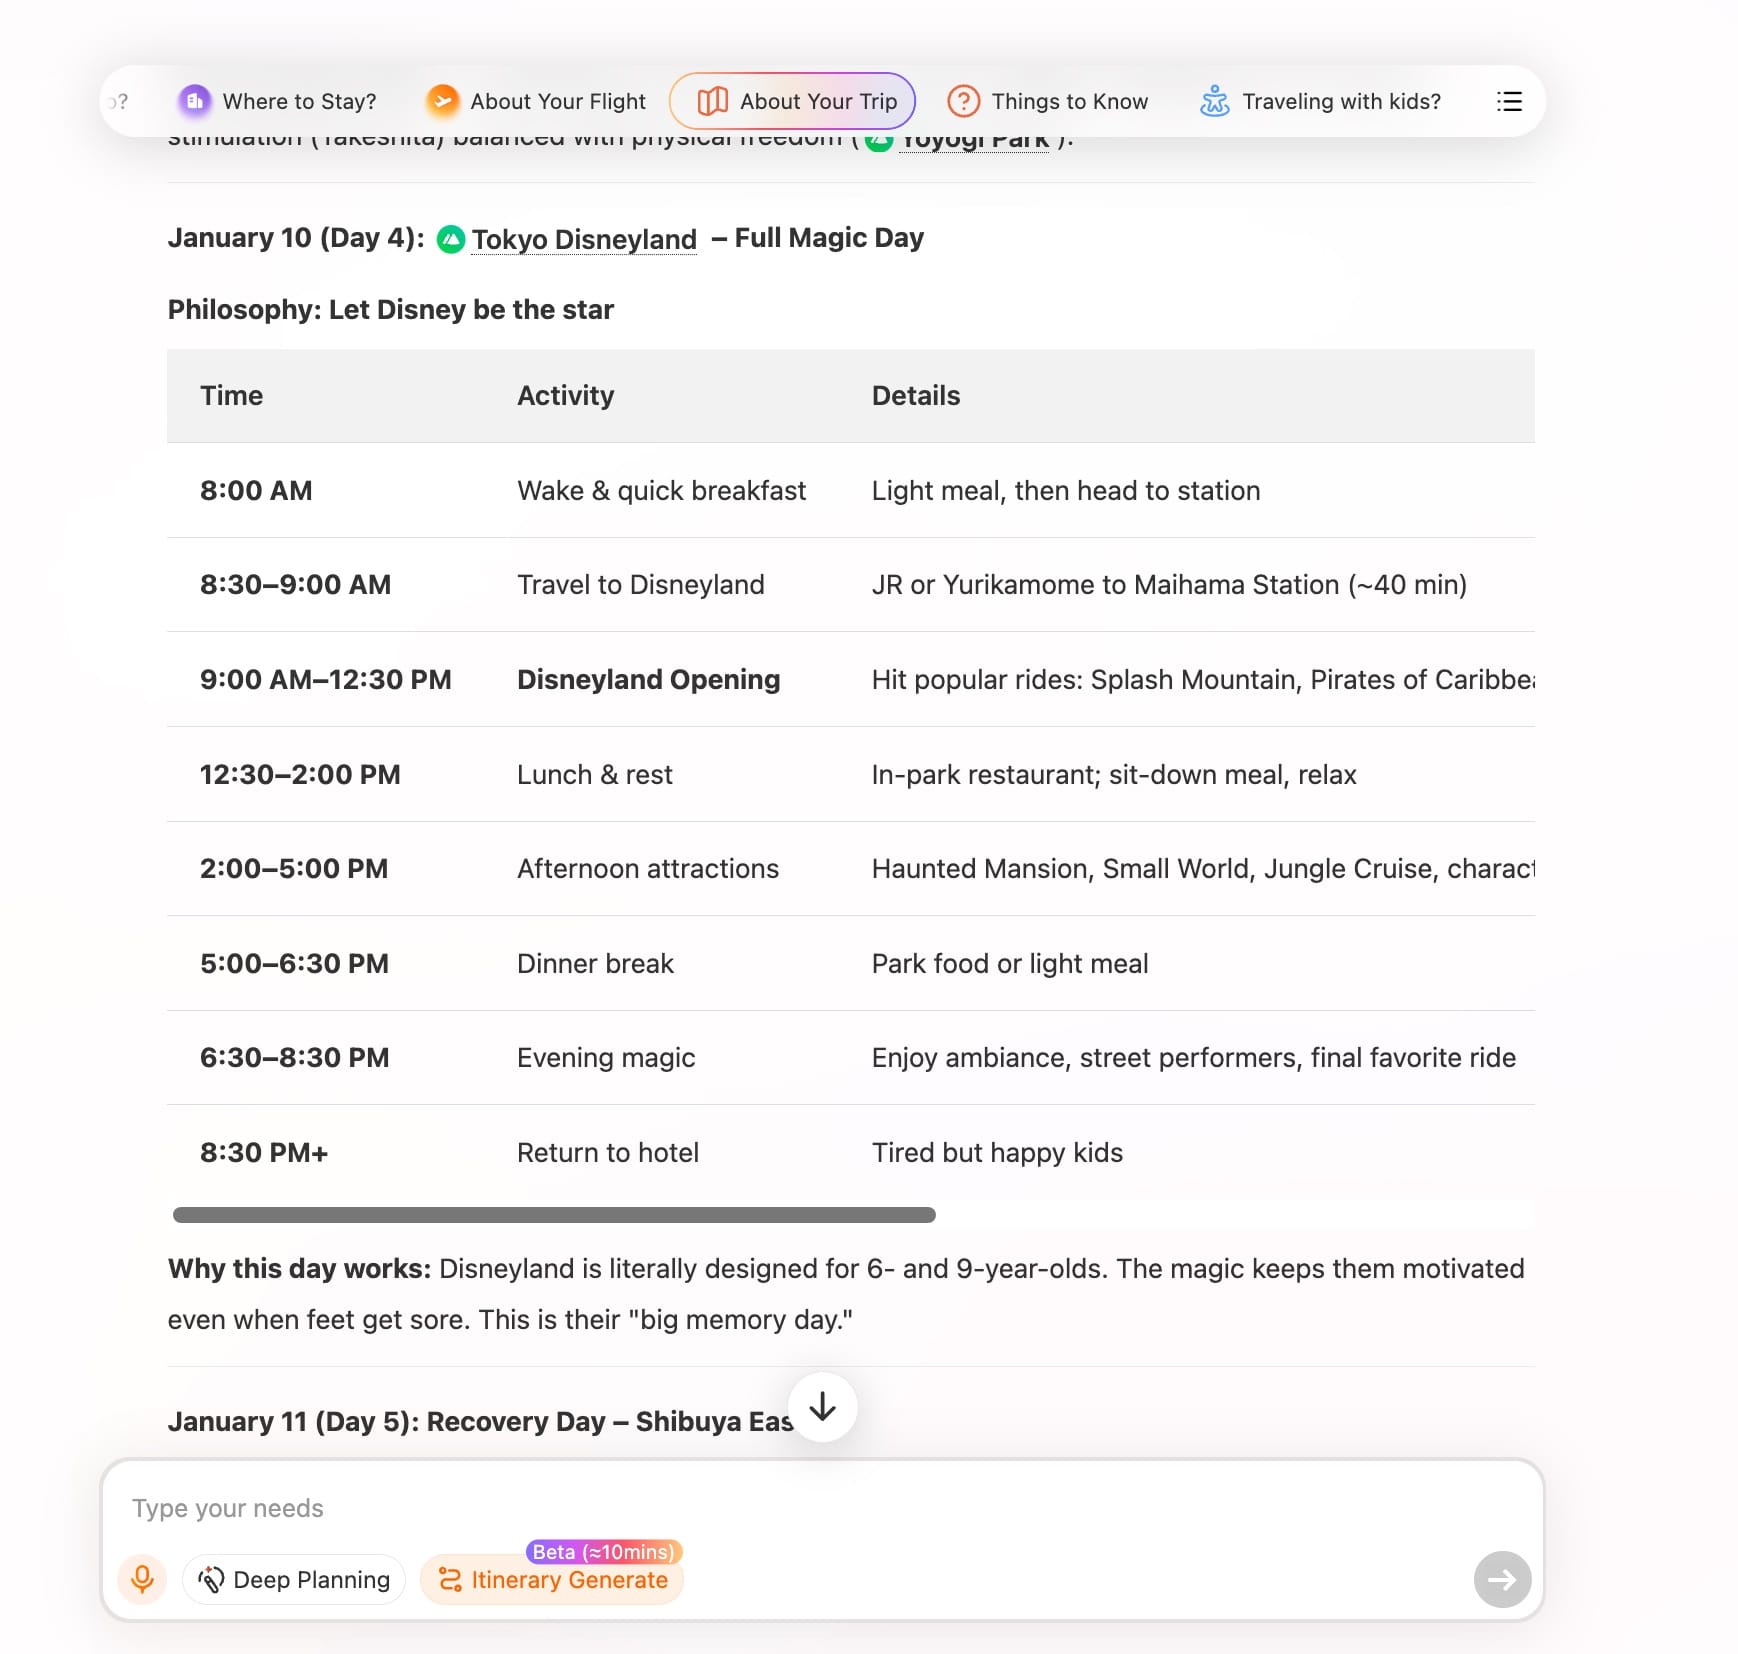1738x1654 pixels.
Task: Click the table's horizontal scrollbar
Action: pos(554,1215)
